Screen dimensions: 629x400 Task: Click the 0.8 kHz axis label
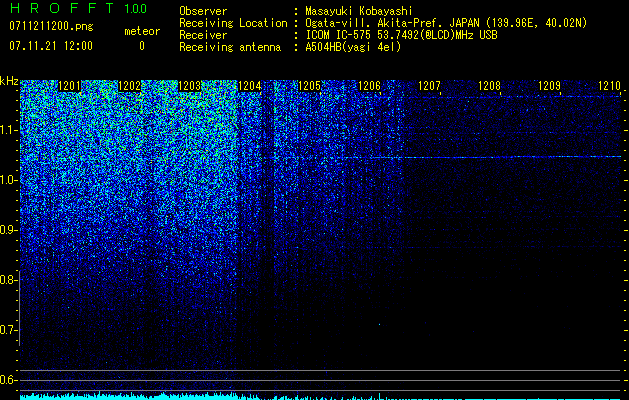point(7,280)
